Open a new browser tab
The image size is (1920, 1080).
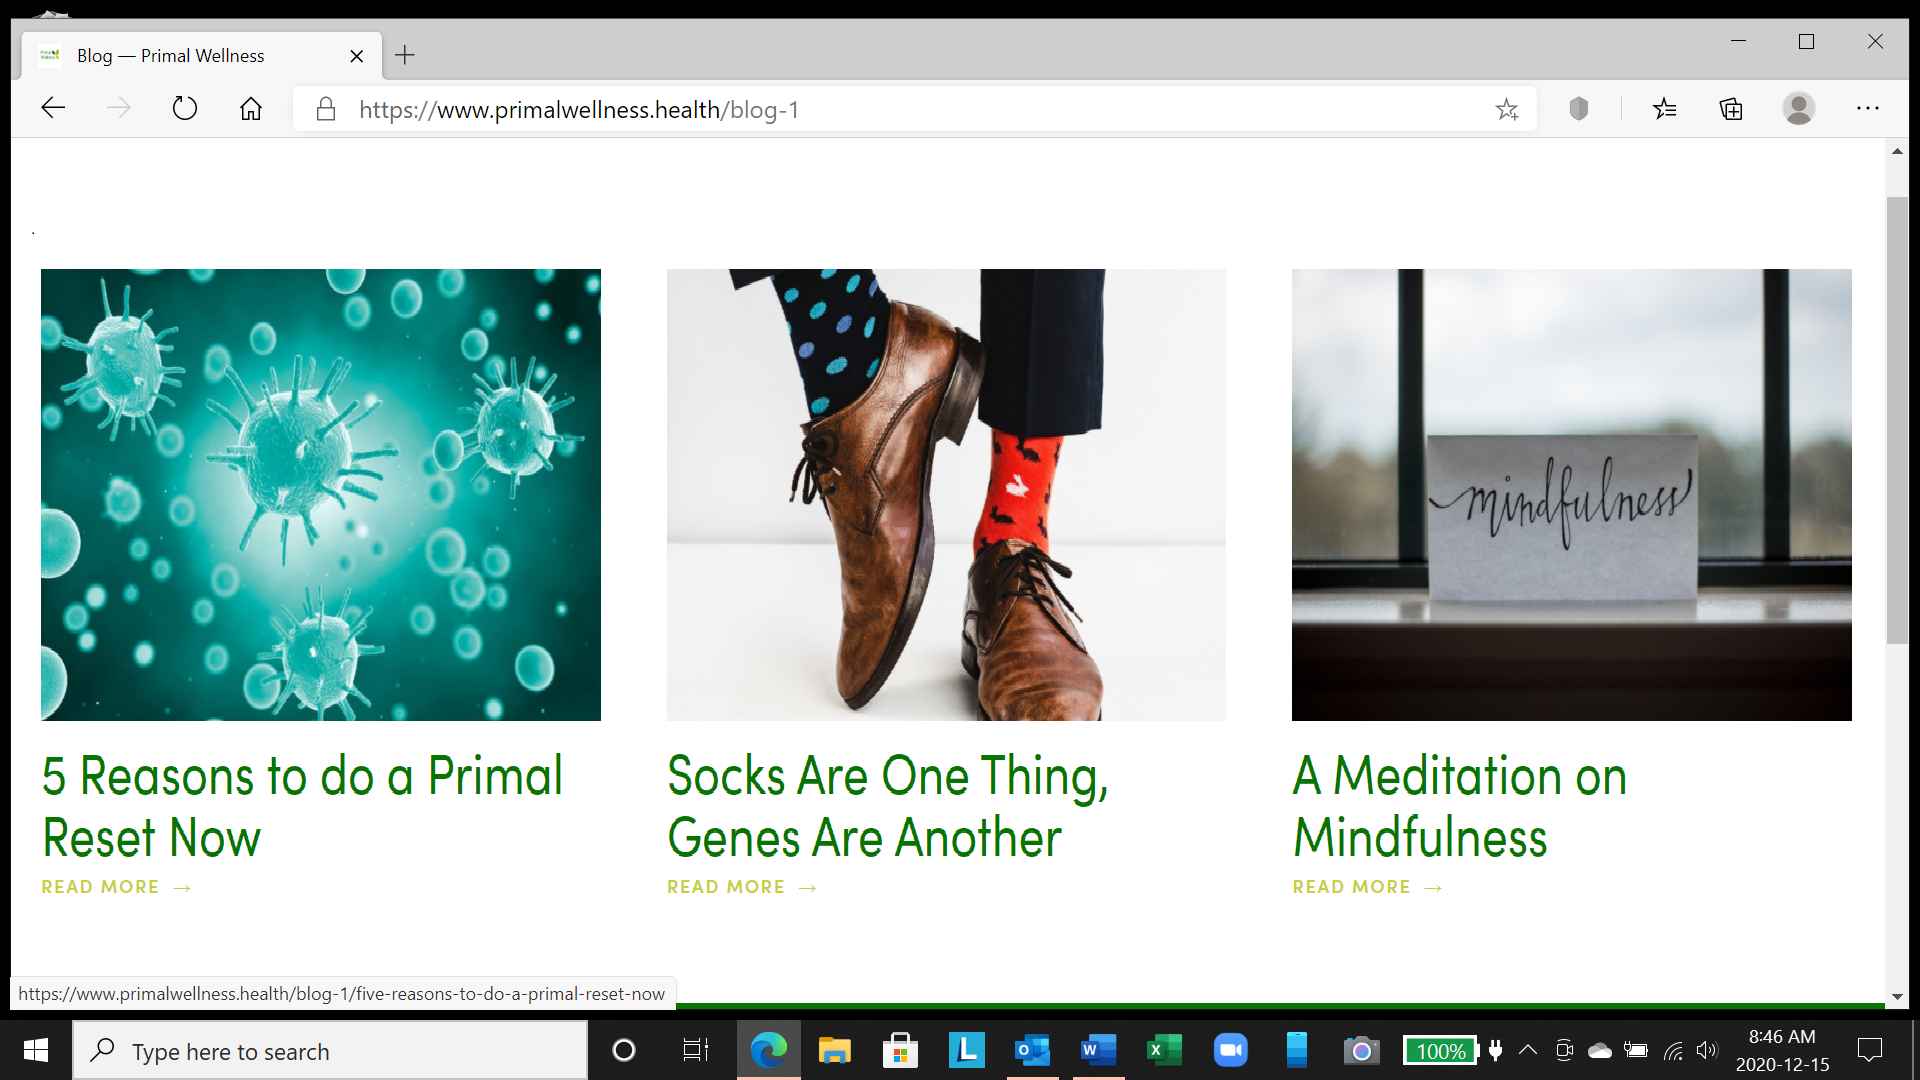coord(404,55)
